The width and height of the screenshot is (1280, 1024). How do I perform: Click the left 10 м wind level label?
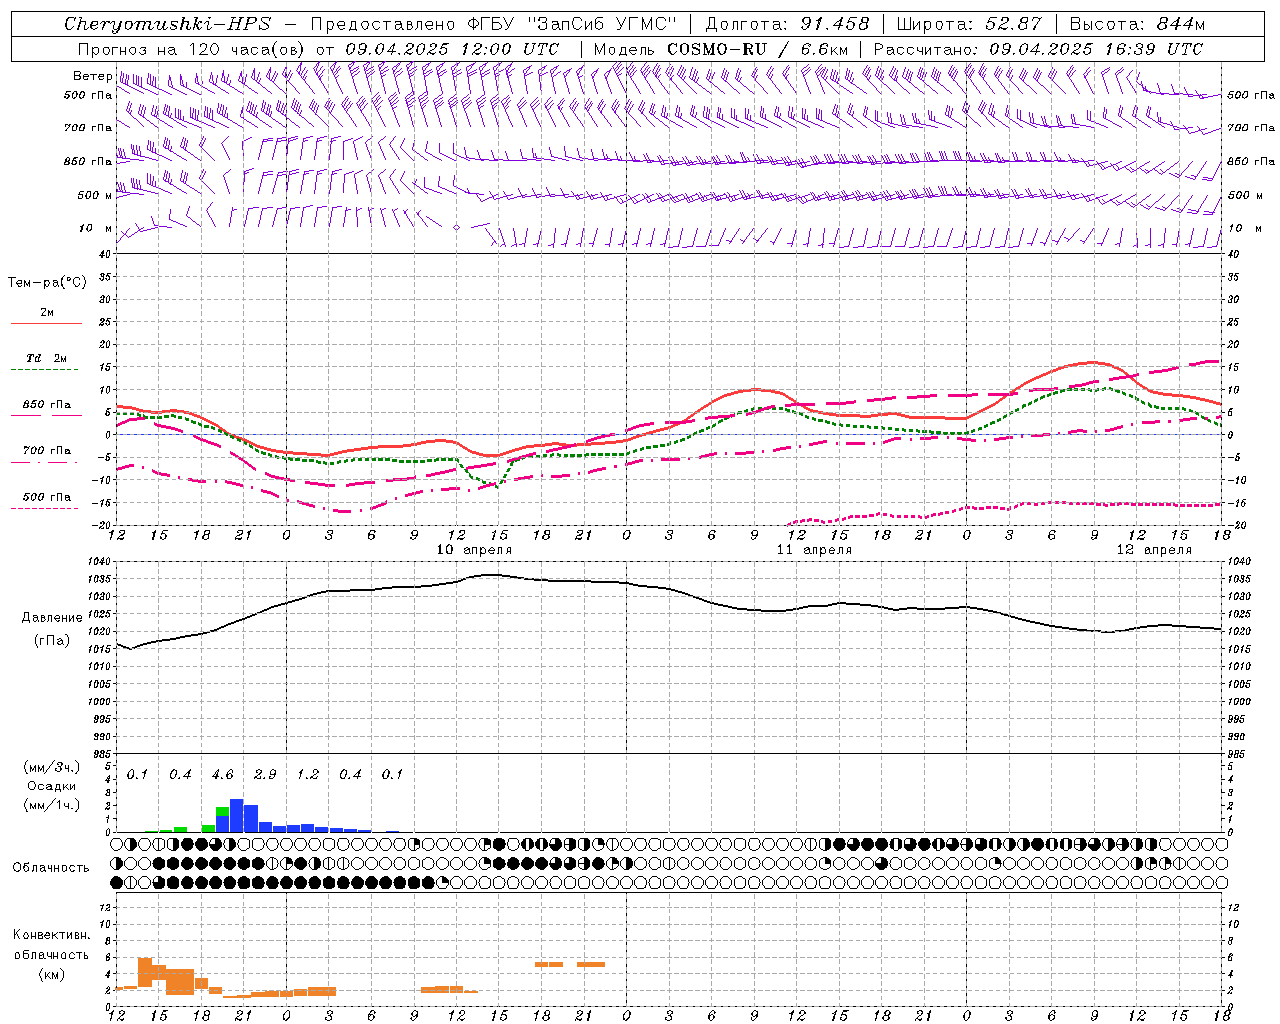click(x=95, y=228)
